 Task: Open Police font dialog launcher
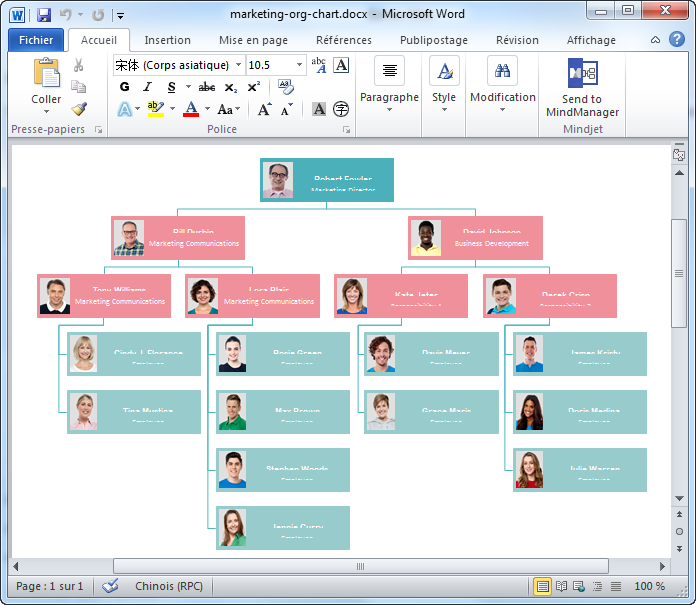(346, 130)
